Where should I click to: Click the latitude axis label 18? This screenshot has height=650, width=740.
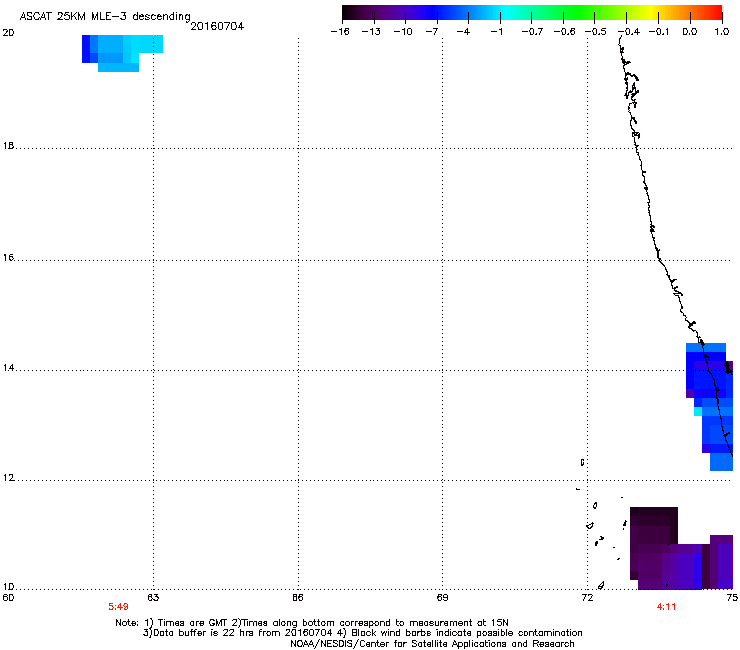(x=8, y=146)
